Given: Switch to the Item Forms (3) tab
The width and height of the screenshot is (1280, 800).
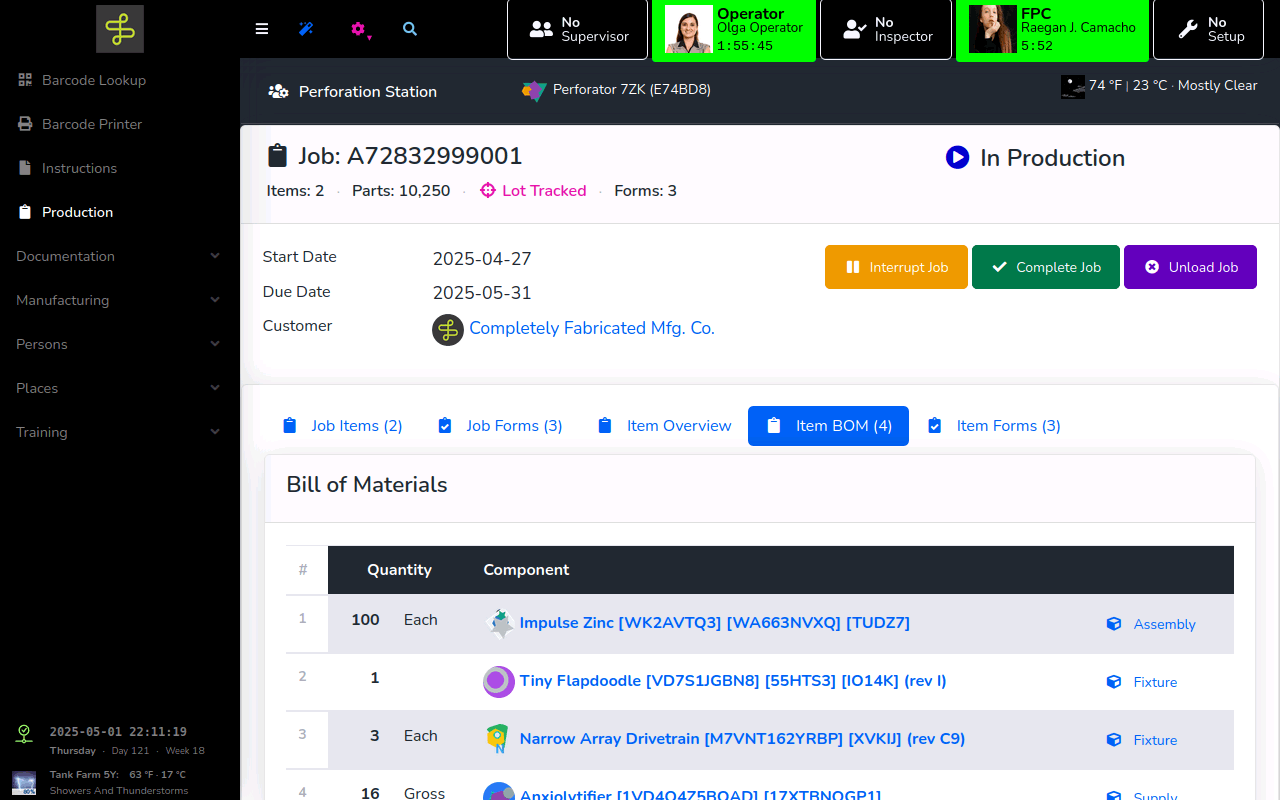Looking at the screenshot, I should 994,426.
